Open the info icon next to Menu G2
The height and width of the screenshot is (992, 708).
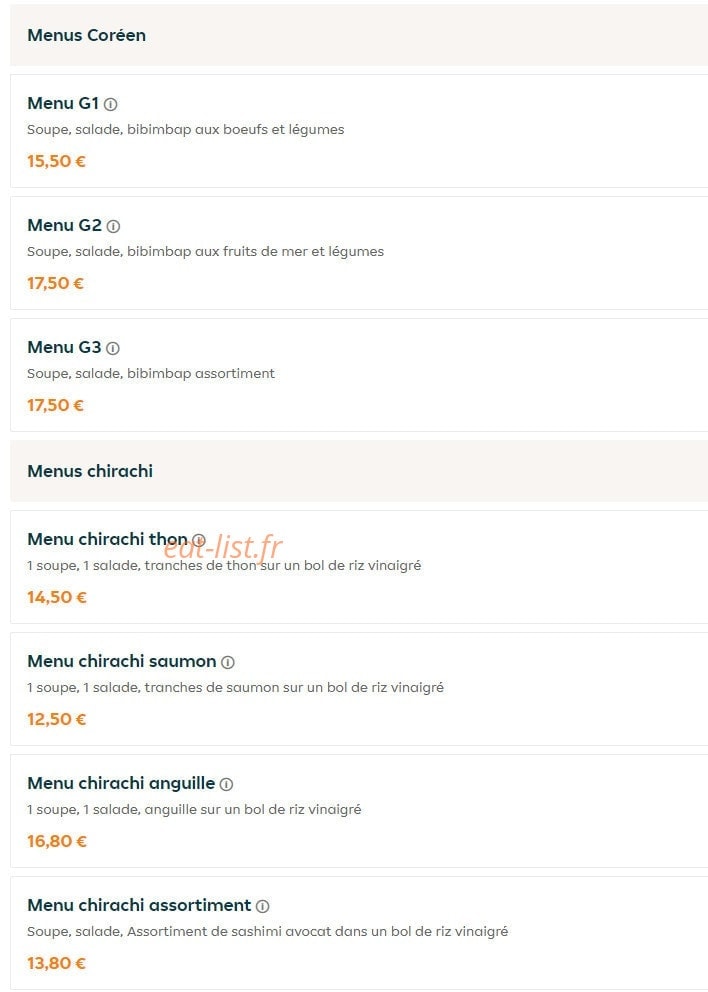(113, 226)
